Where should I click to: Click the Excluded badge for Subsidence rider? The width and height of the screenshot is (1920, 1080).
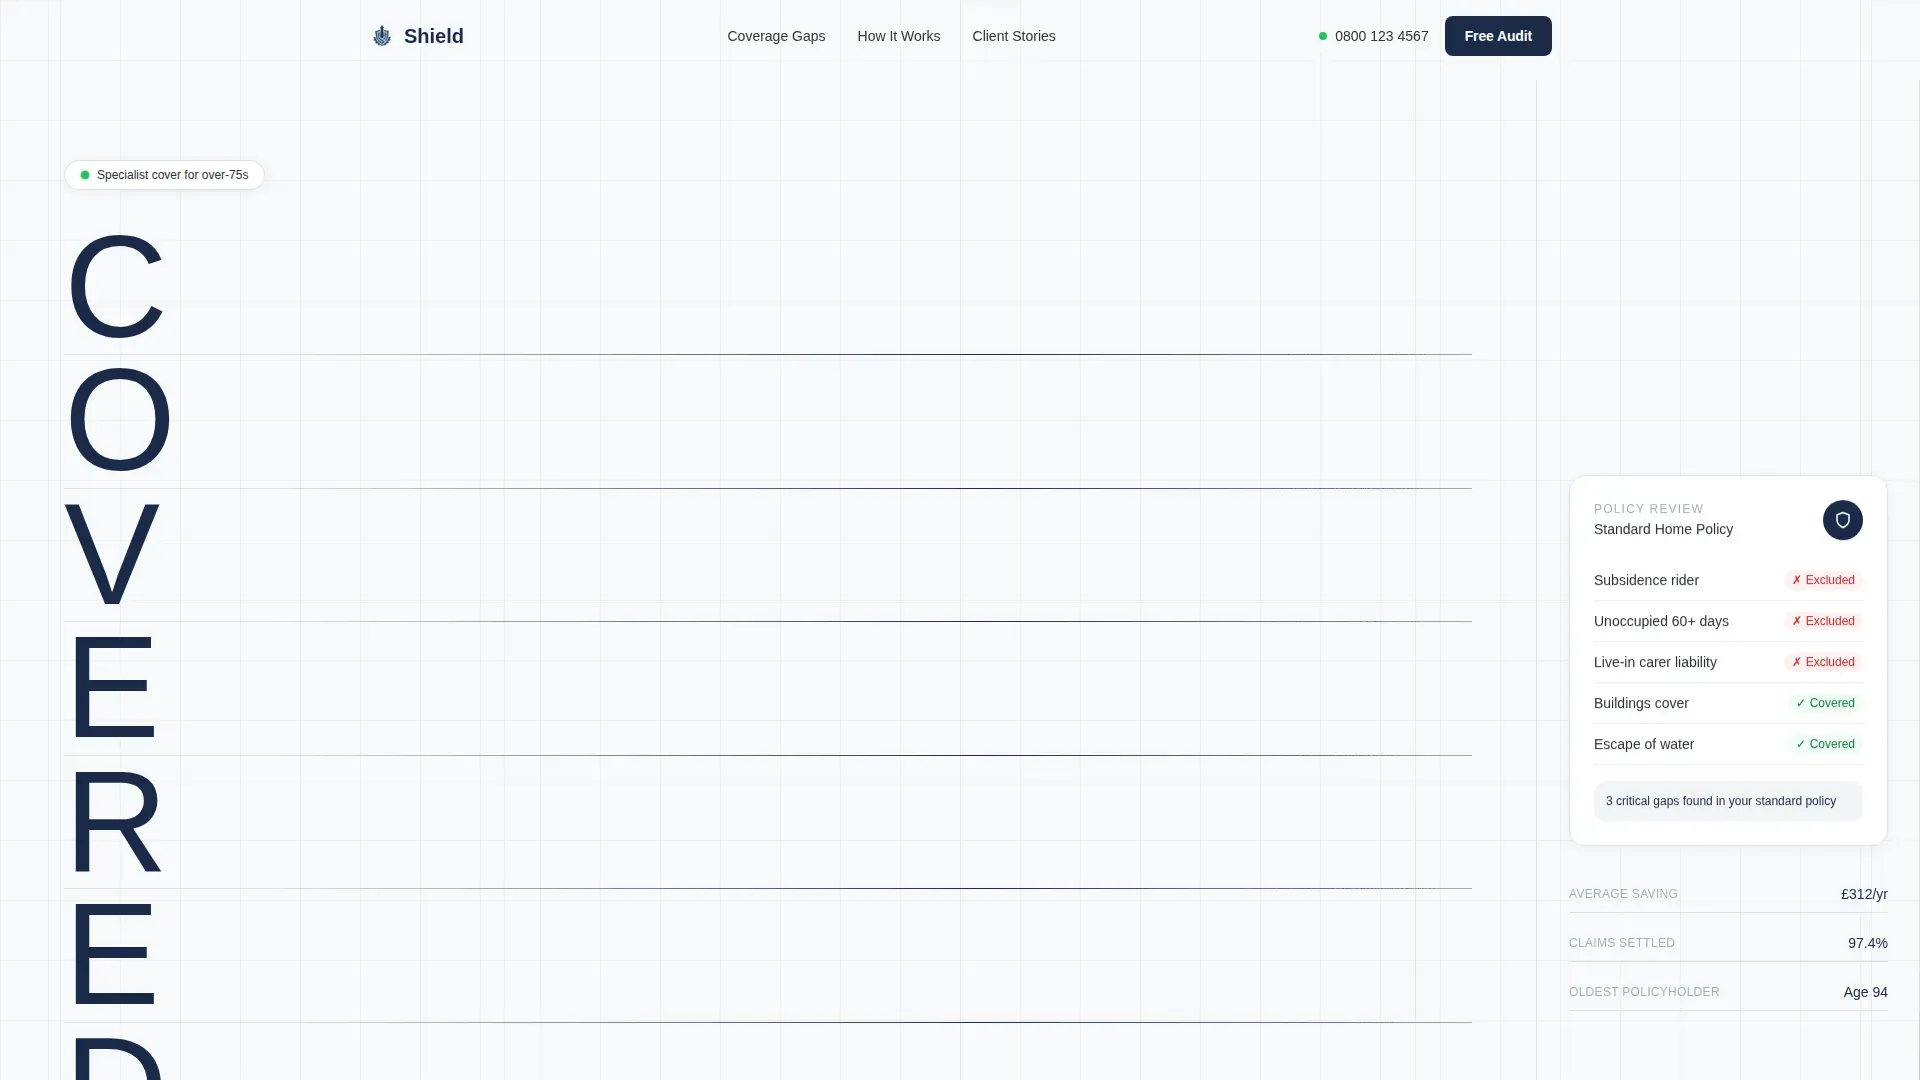1823,580
